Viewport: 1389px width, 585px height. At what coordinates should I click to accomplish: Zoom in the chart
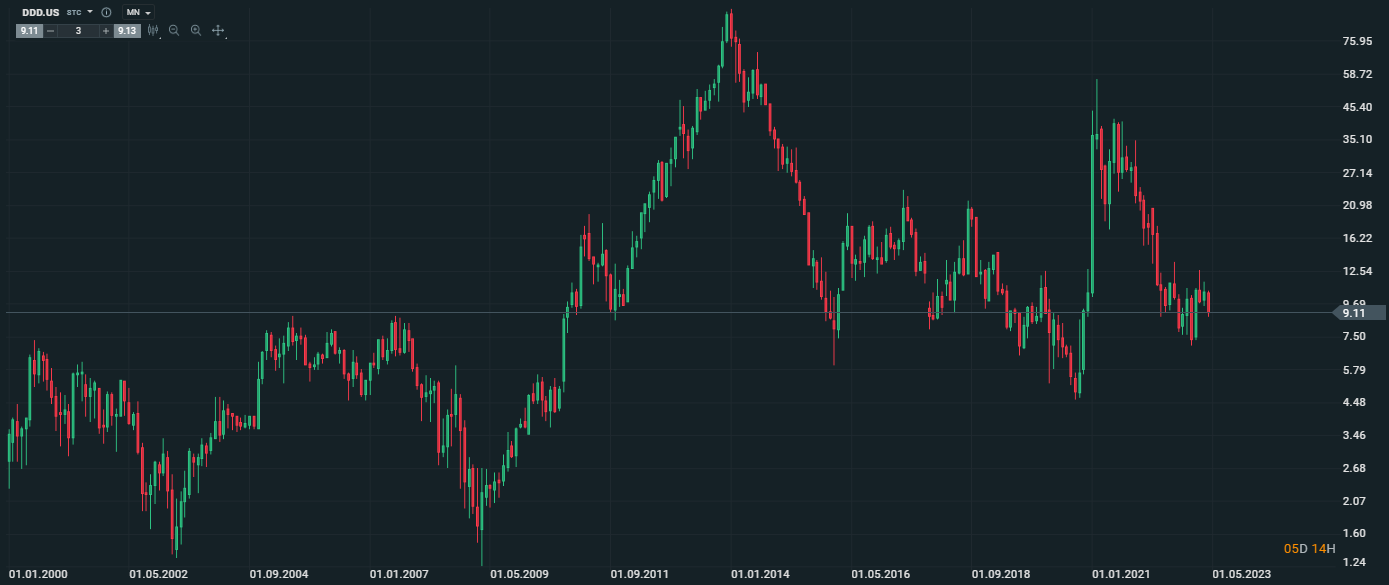pos(196,31)
